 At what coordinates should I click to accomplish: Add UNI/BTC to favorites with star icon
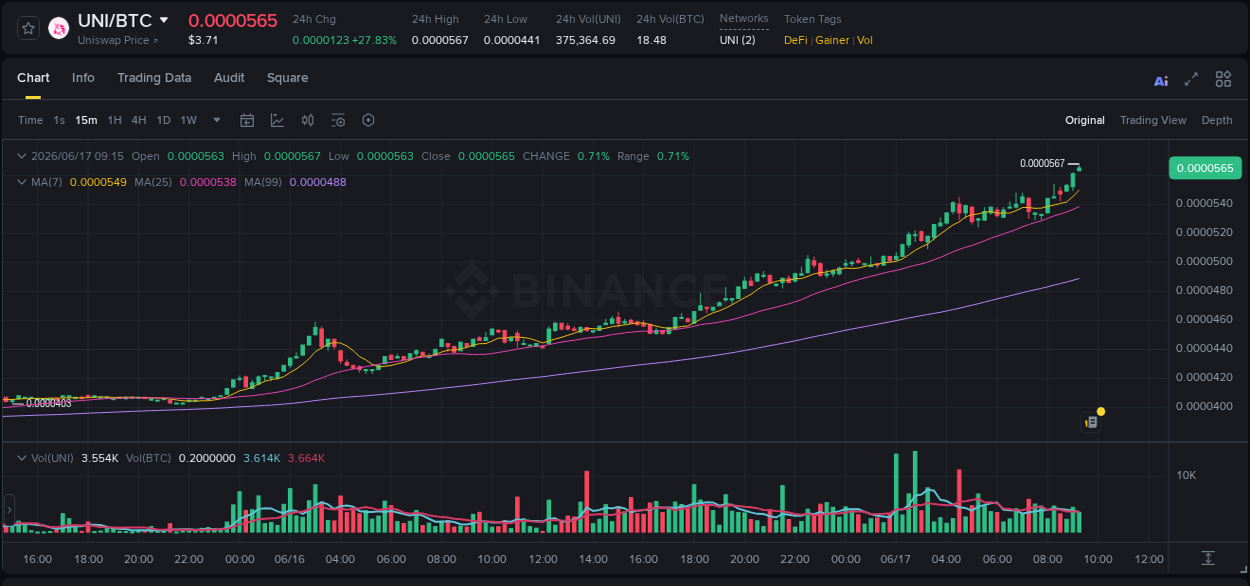coord(28,28)
